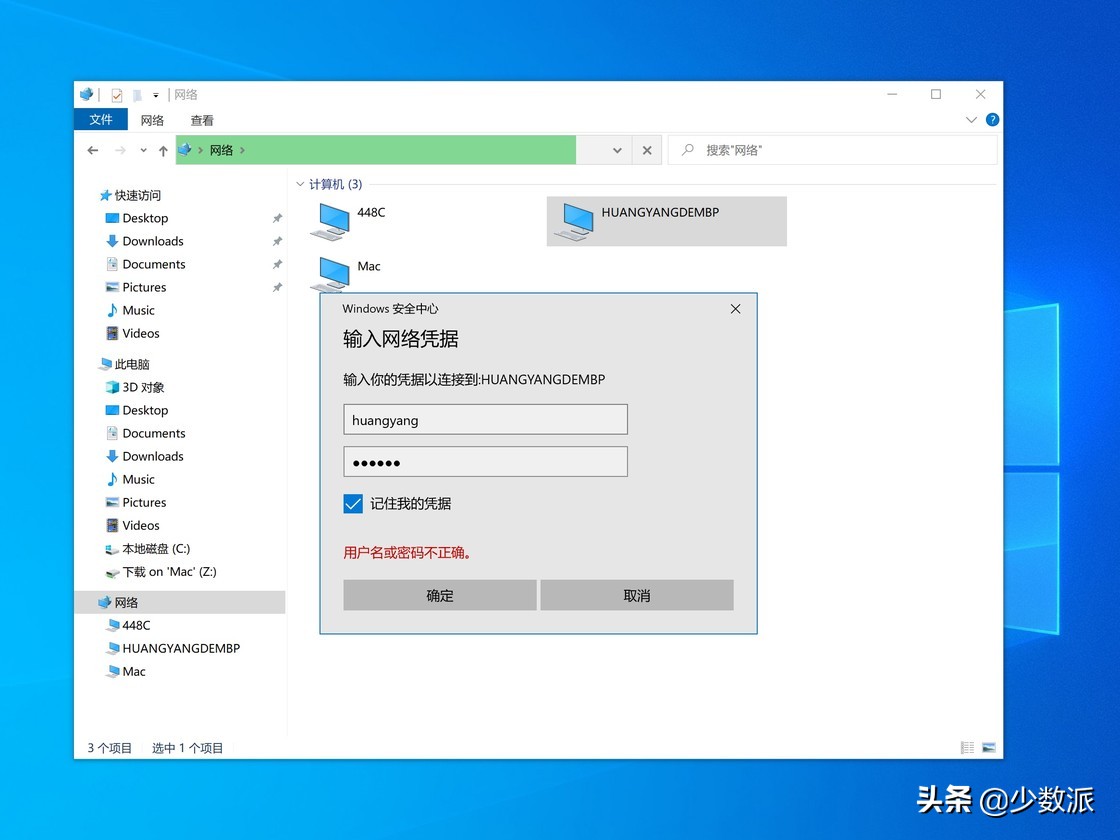Go up one folder level
This screenshot has width=1120, height=840.
point(163,150)
